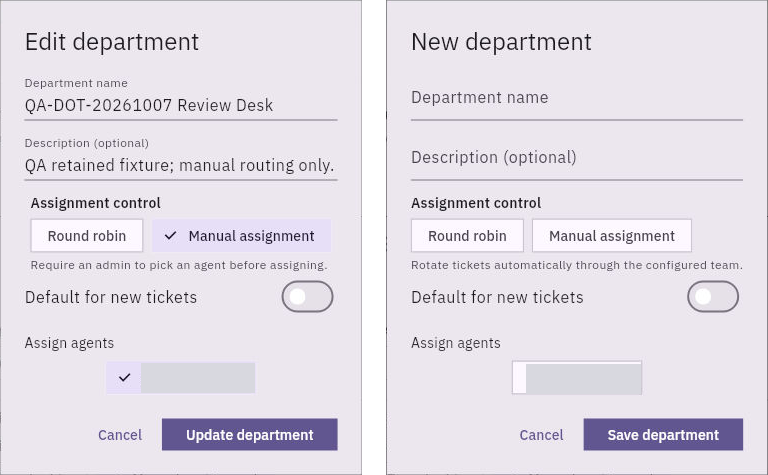
Task: Select Round robin in New department
Action: [x=467, y=236]
